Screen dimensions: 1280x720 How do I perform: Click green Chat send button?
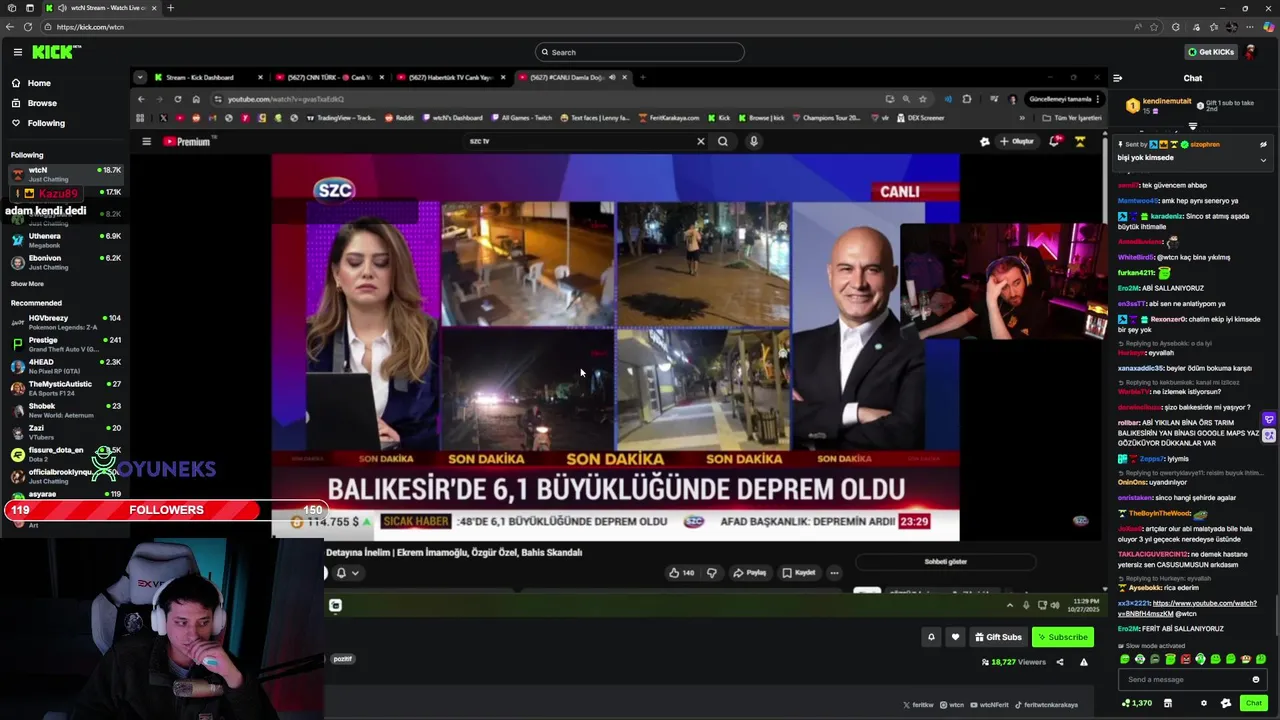coord(1253,703)
